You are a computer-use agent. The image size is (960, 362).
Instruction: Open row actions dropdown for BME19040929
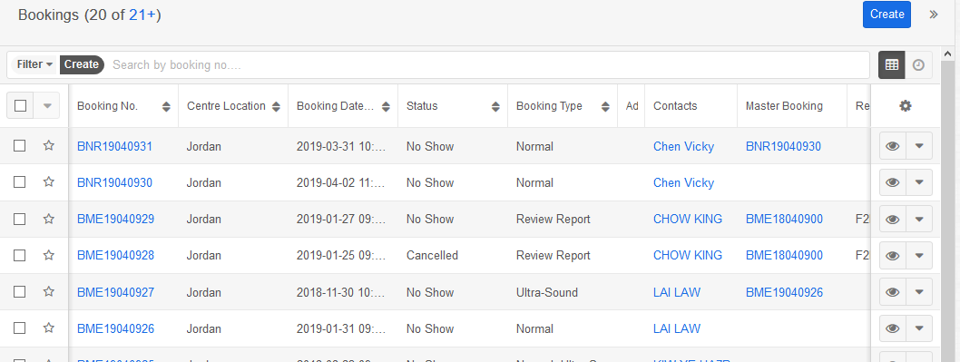coord(919,219)
